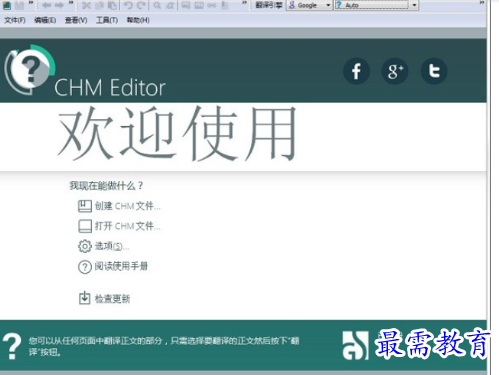Click the Copy toolbar icon
This screenshot has height=375, width=499.
point(100,5)
